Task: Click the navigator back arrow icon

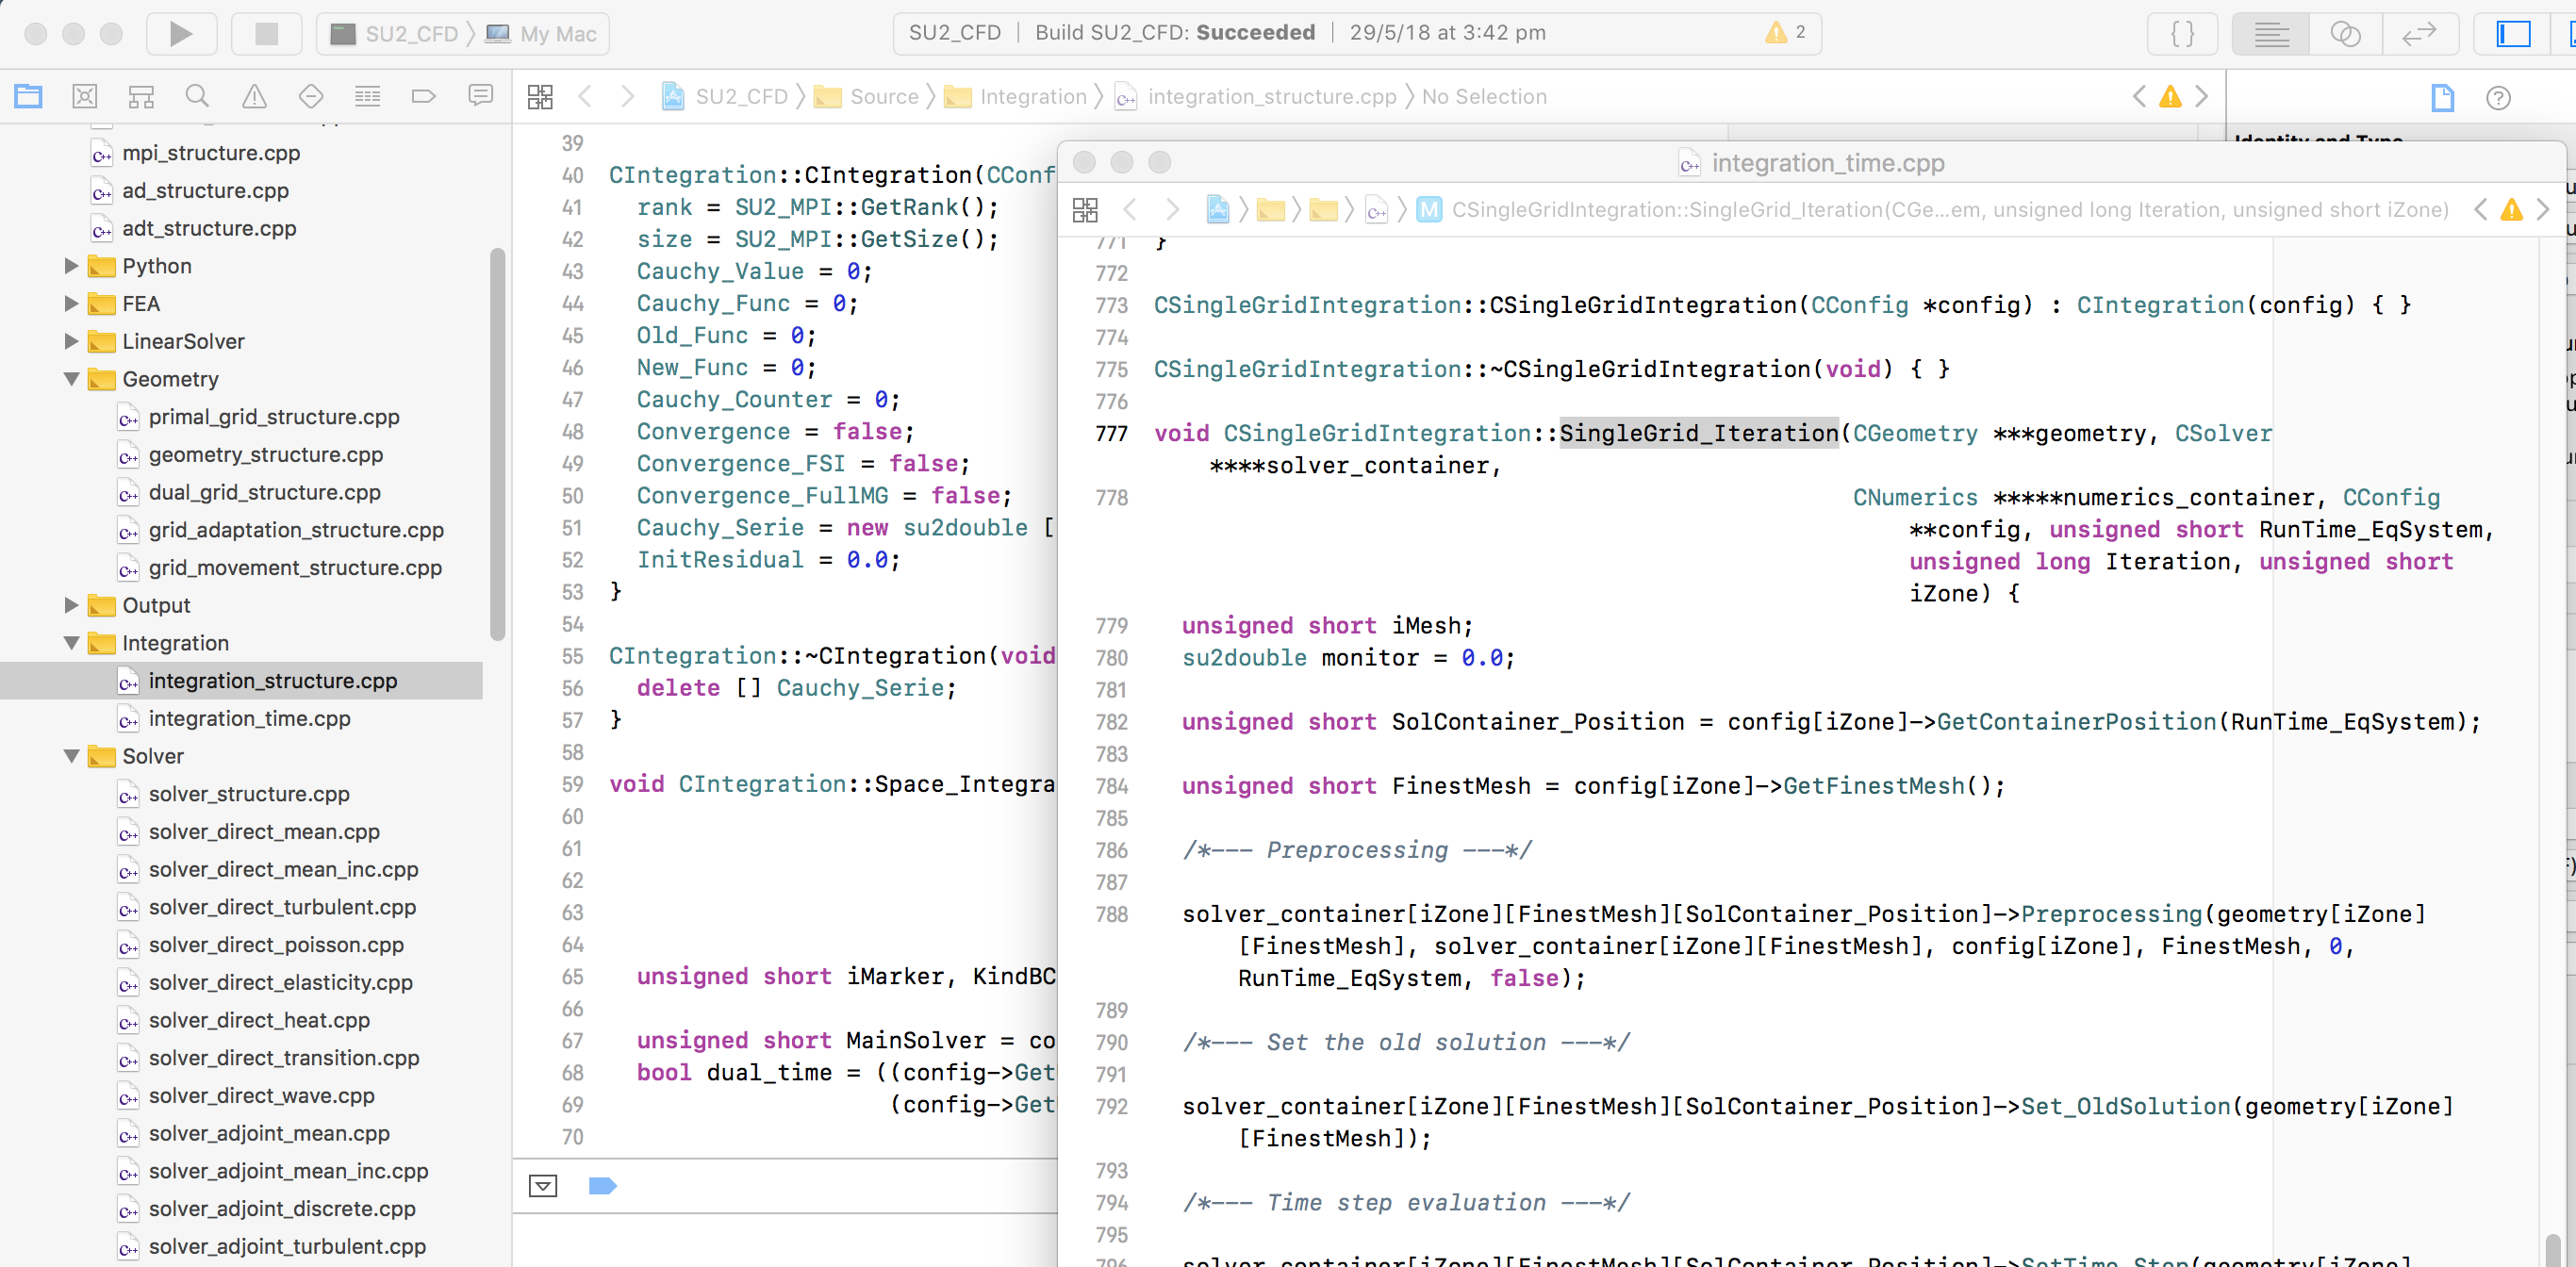Action: tap(588, 95)
